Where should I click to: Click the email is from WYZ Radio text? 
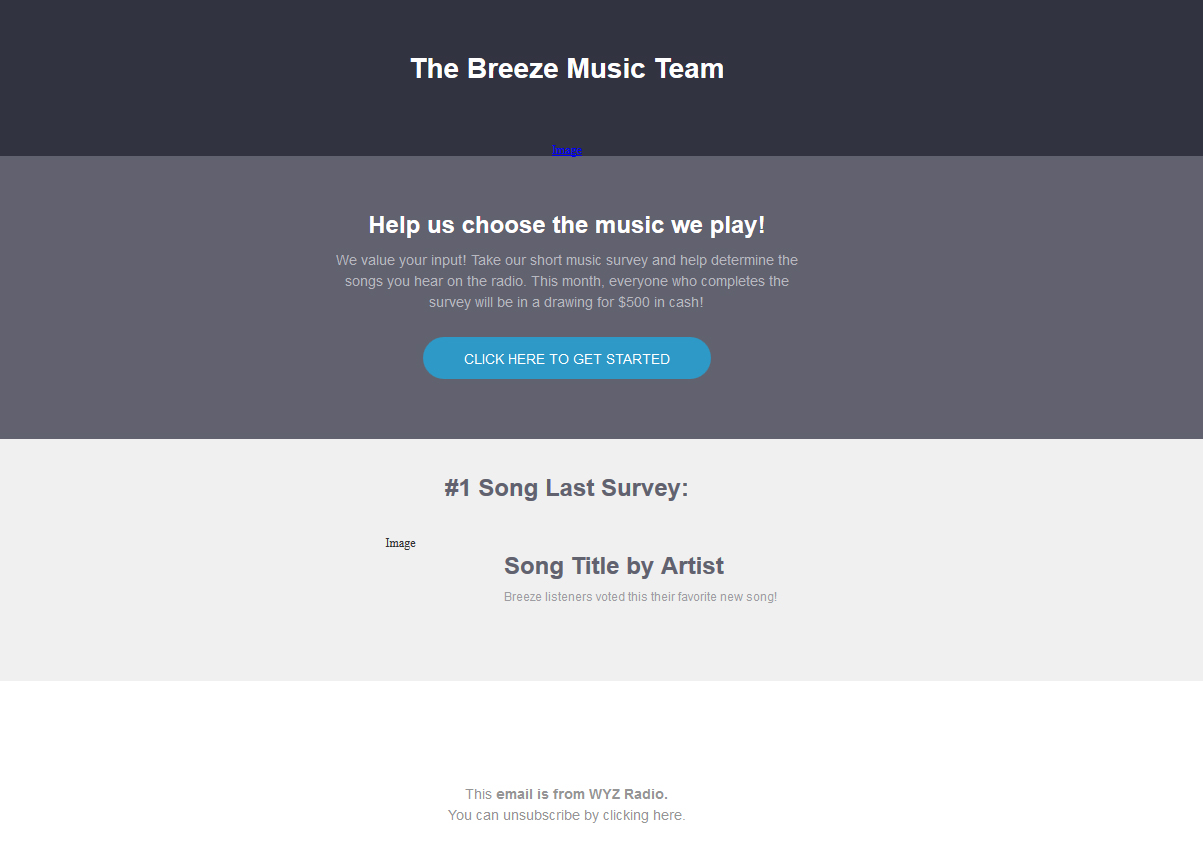pos(582,794)
